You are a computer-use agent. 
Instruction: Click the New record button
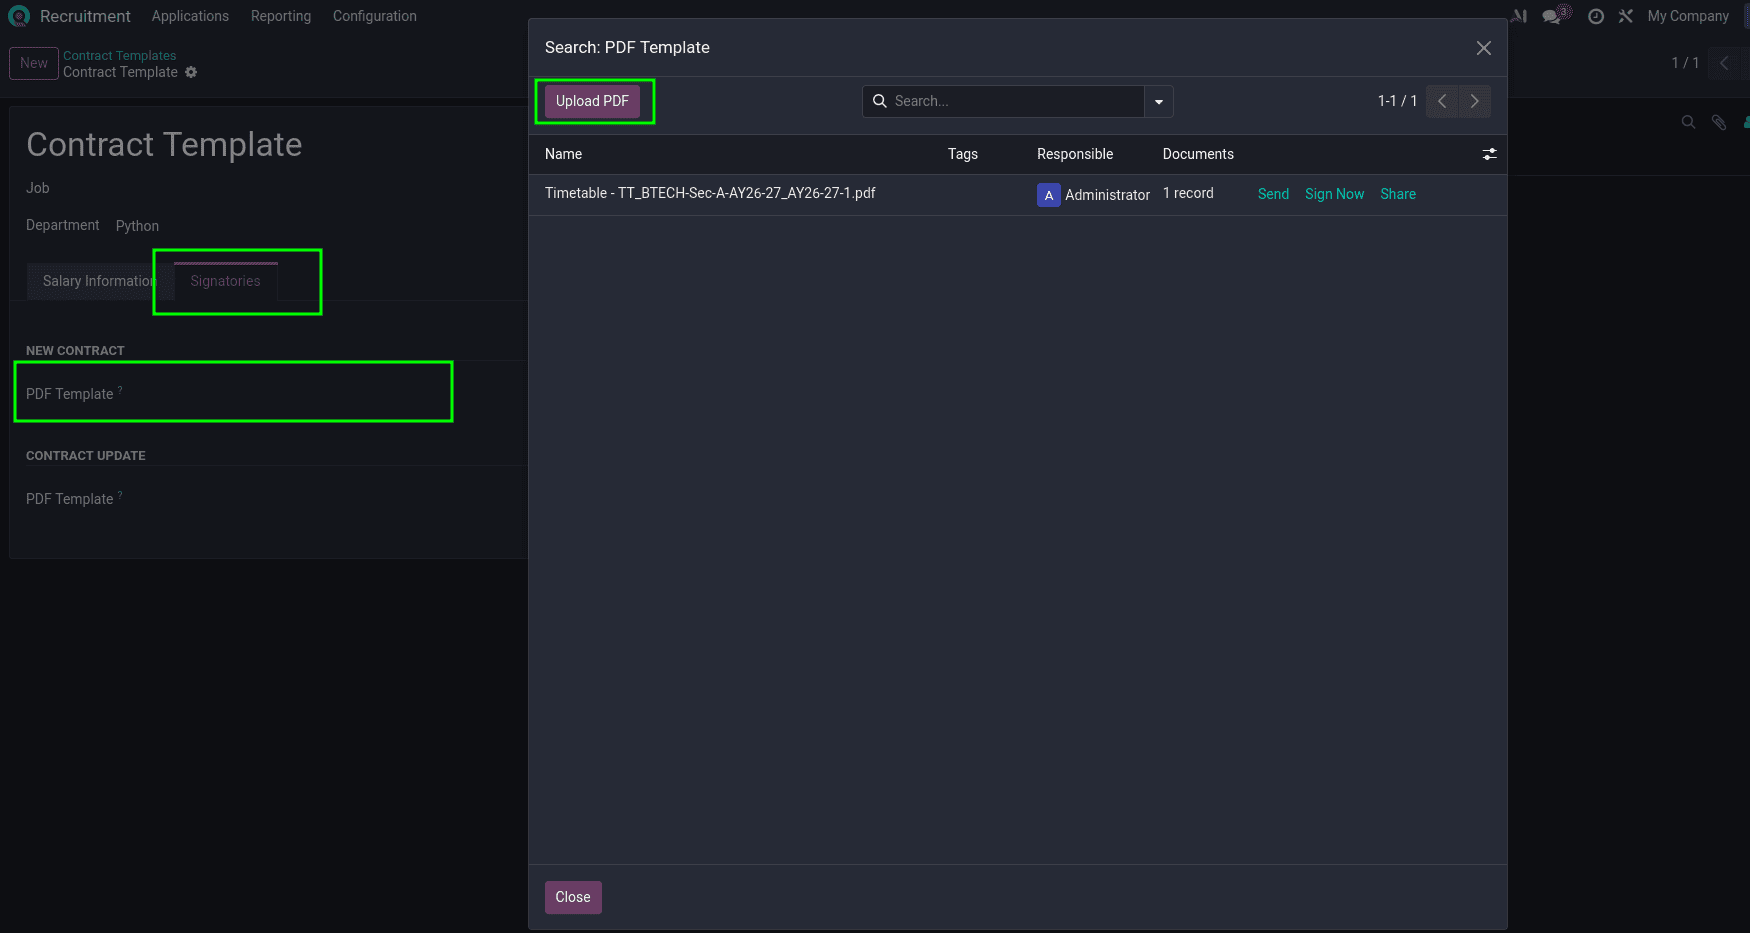[34, 63]
